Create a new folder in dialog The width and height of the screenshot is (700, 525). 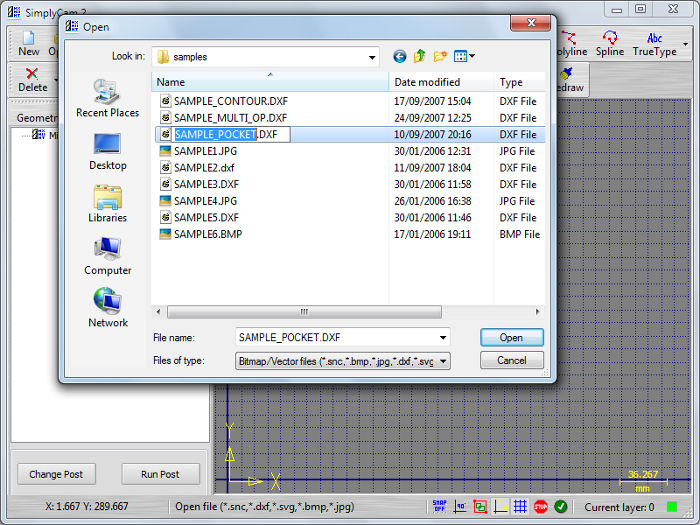tap(440, 57)
